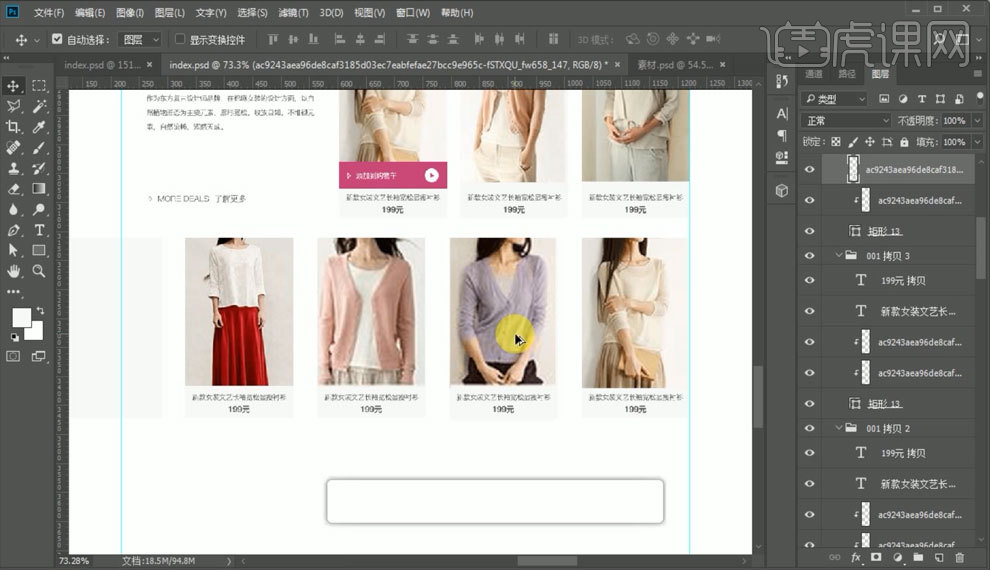This screenshot has width=990, height=570.
Task: Switch to the 路径 panel tab
Action: coord(847,74)
